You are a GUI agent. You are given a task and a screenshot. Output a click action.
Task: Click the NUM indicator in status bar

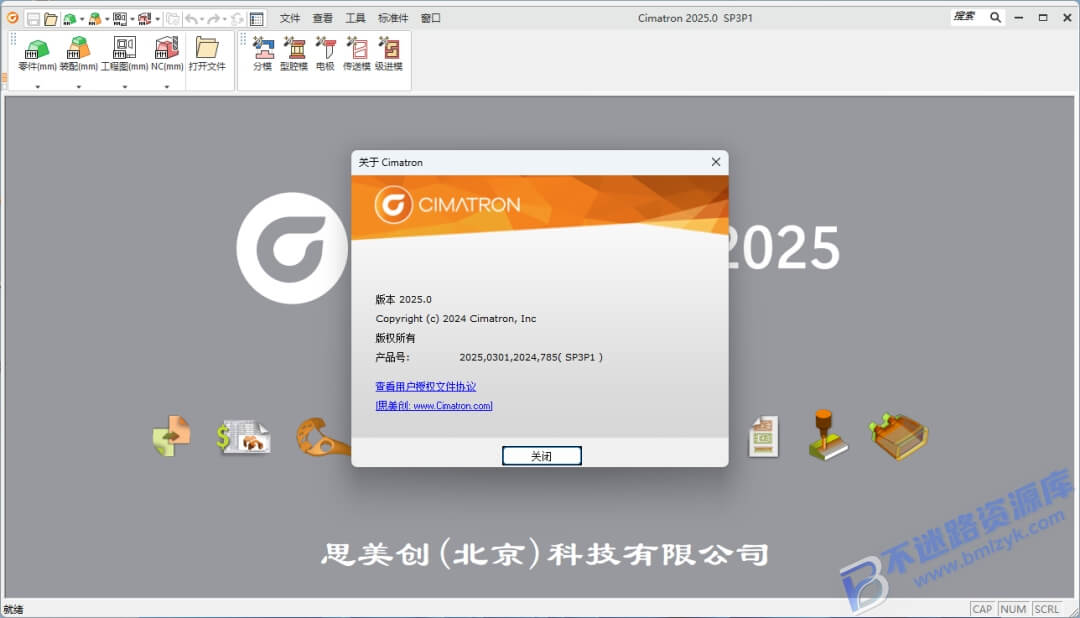tap(1013, 609)
